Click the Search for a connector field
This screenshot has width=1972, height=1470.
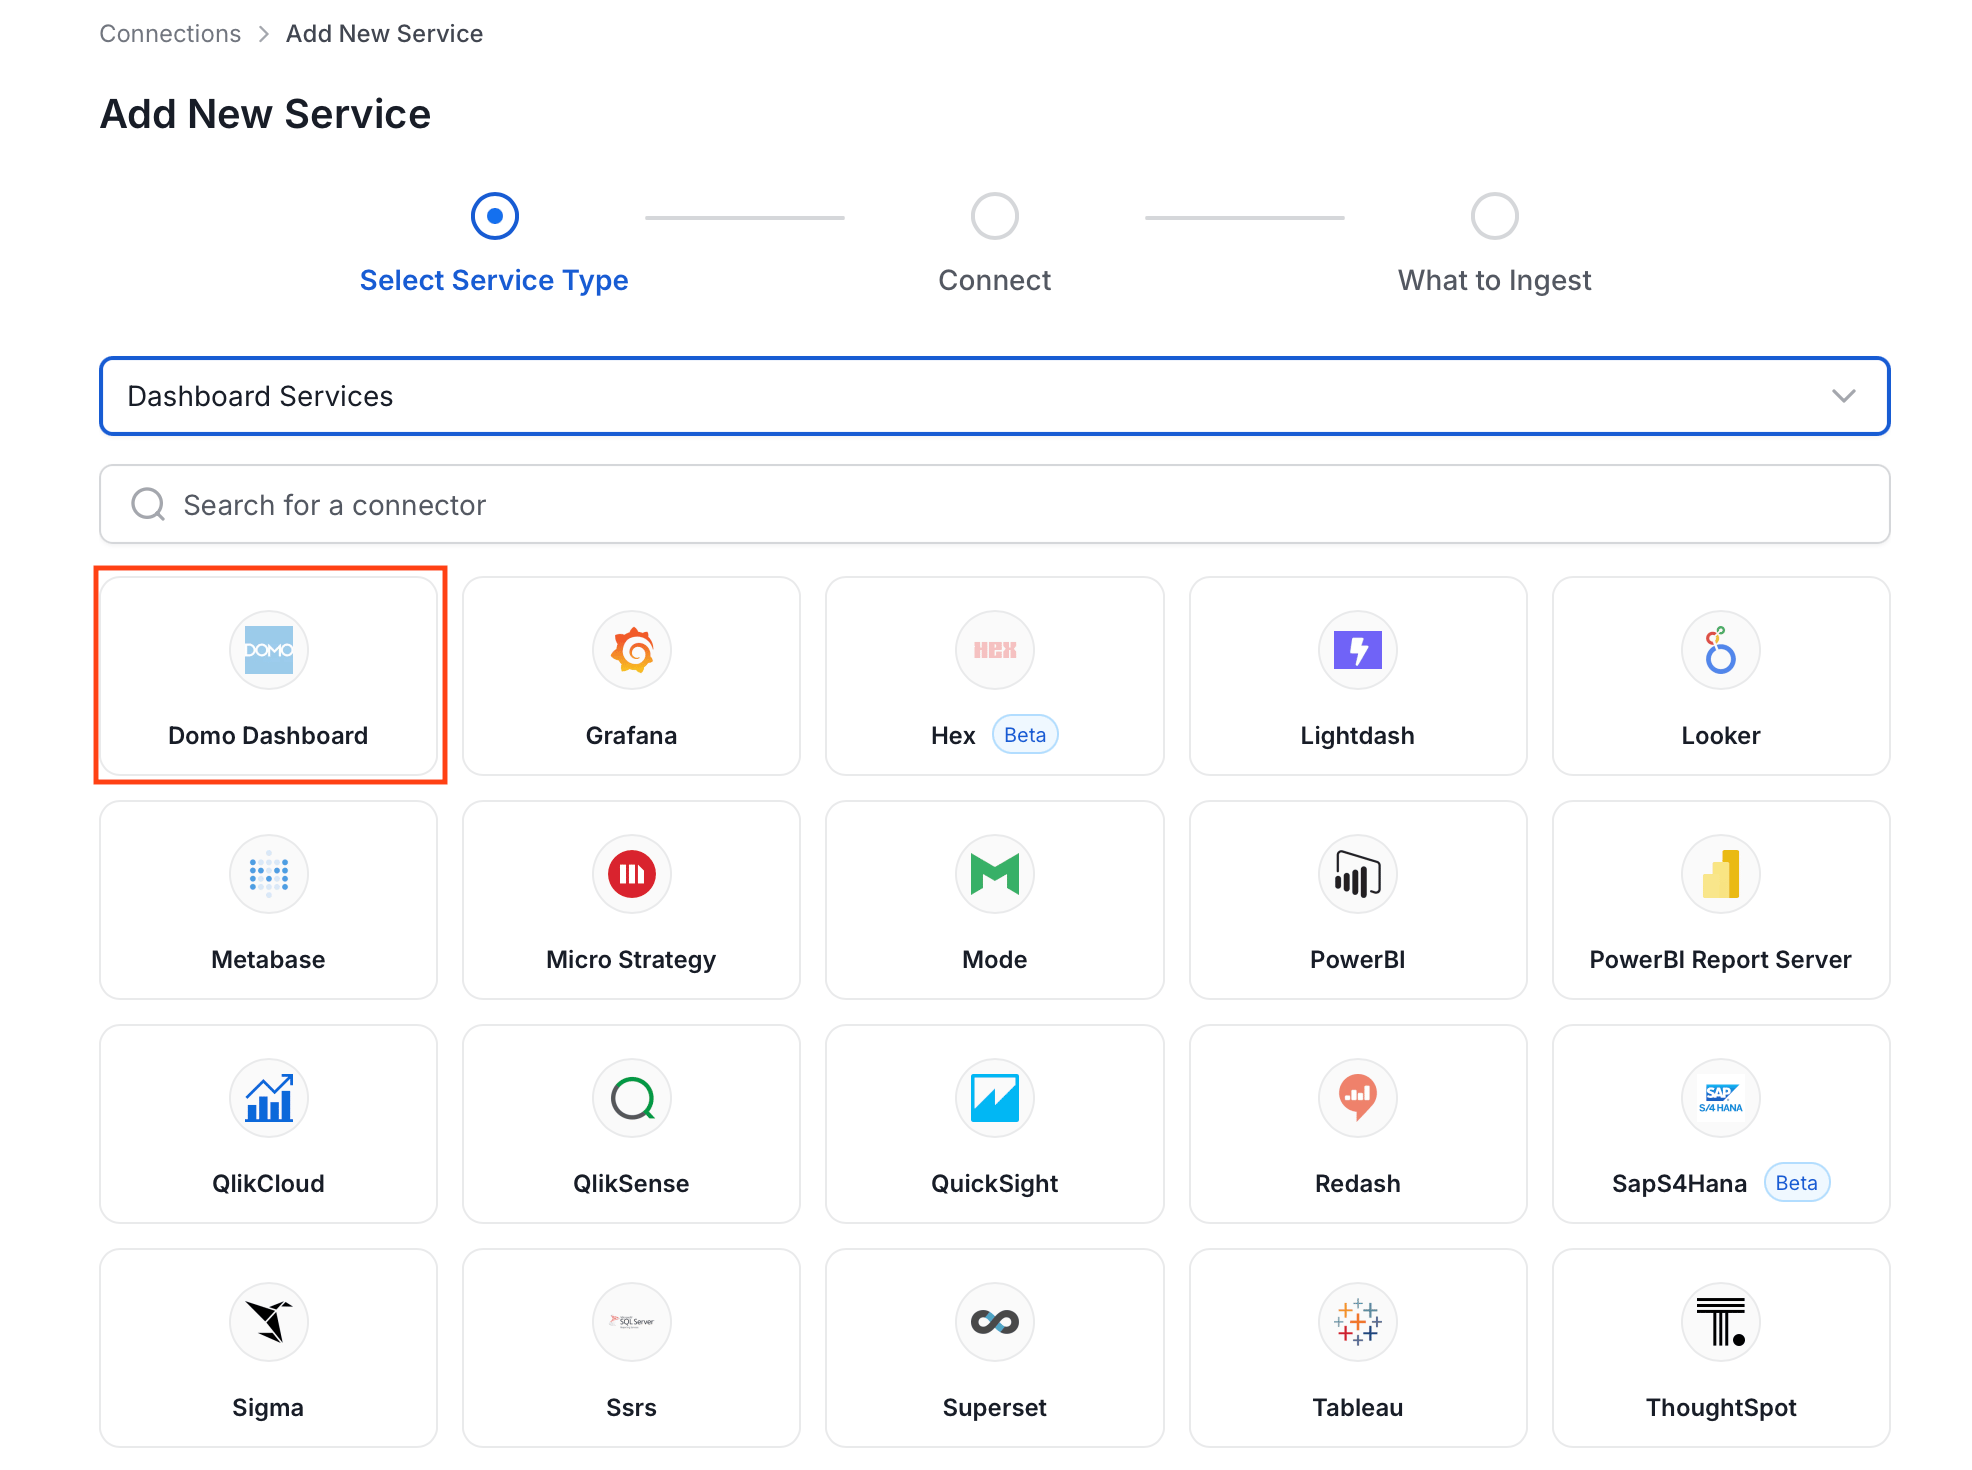[x=994, y=504]
